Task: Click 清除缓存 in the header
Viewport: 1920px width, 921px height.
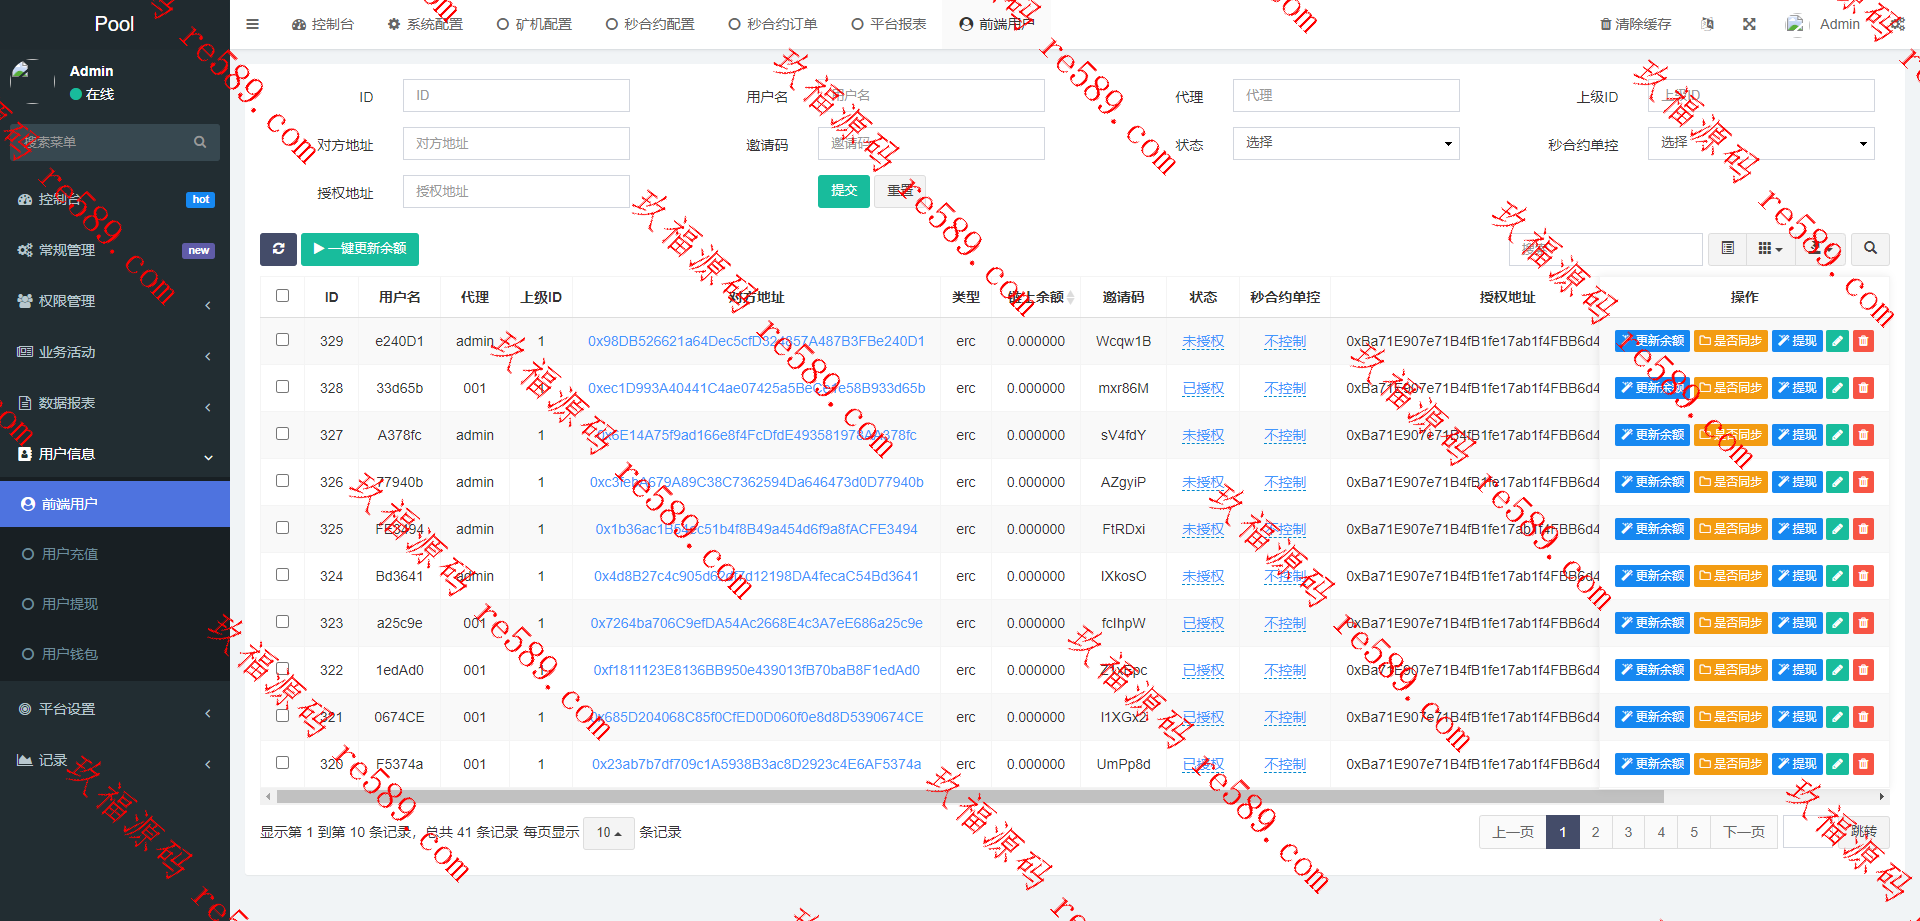Action: [x=1636, y=24]
